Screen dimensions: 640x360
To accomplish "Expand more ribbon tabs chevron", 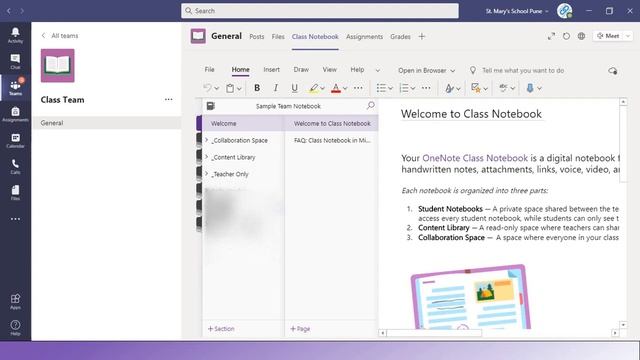I will click(x=378, y=70).
